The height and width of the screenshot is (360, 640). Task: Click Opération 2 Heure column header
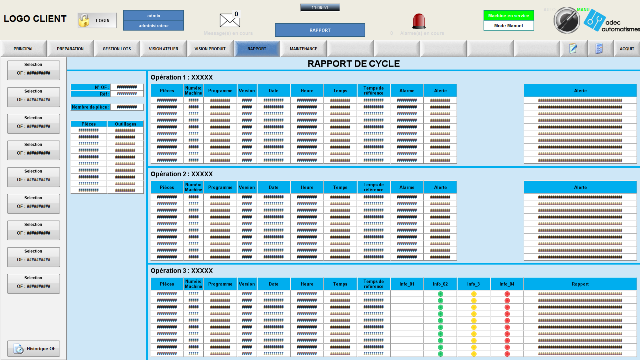307,187
